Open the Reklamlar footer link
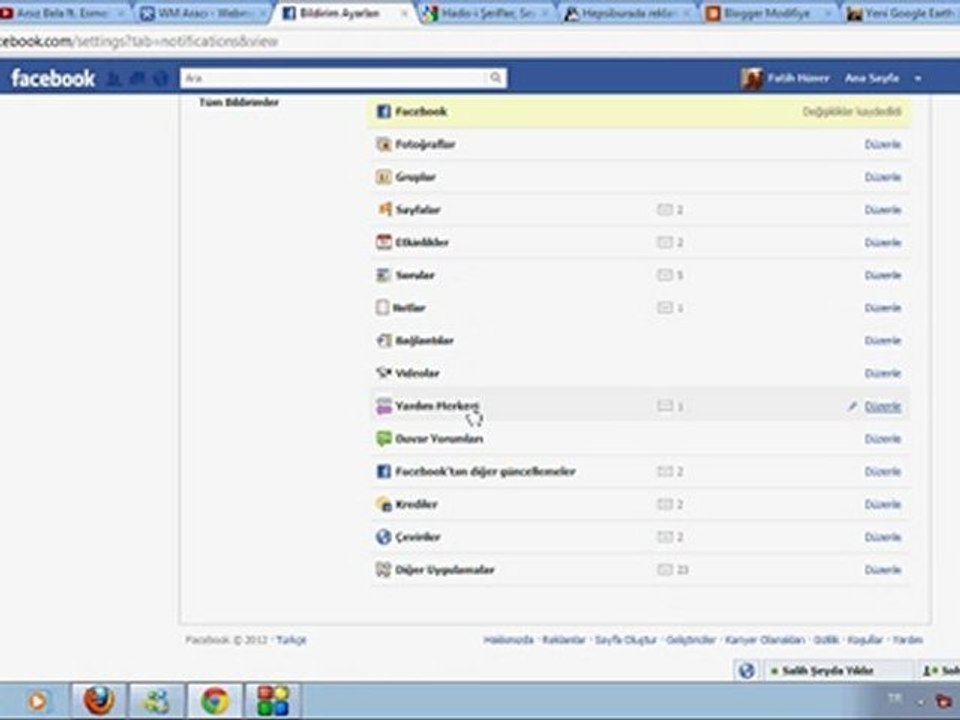Screen dimensions: 960x720 [564, 640]
